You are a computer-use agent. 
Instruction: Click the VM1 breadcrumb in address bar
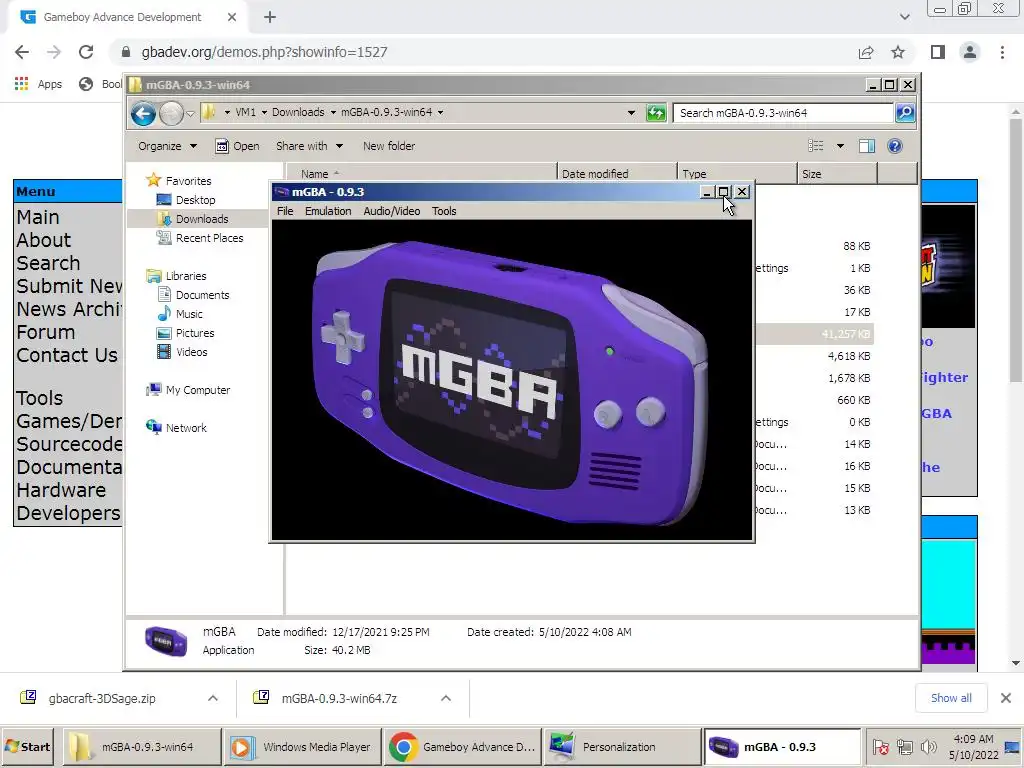(245, 112)
